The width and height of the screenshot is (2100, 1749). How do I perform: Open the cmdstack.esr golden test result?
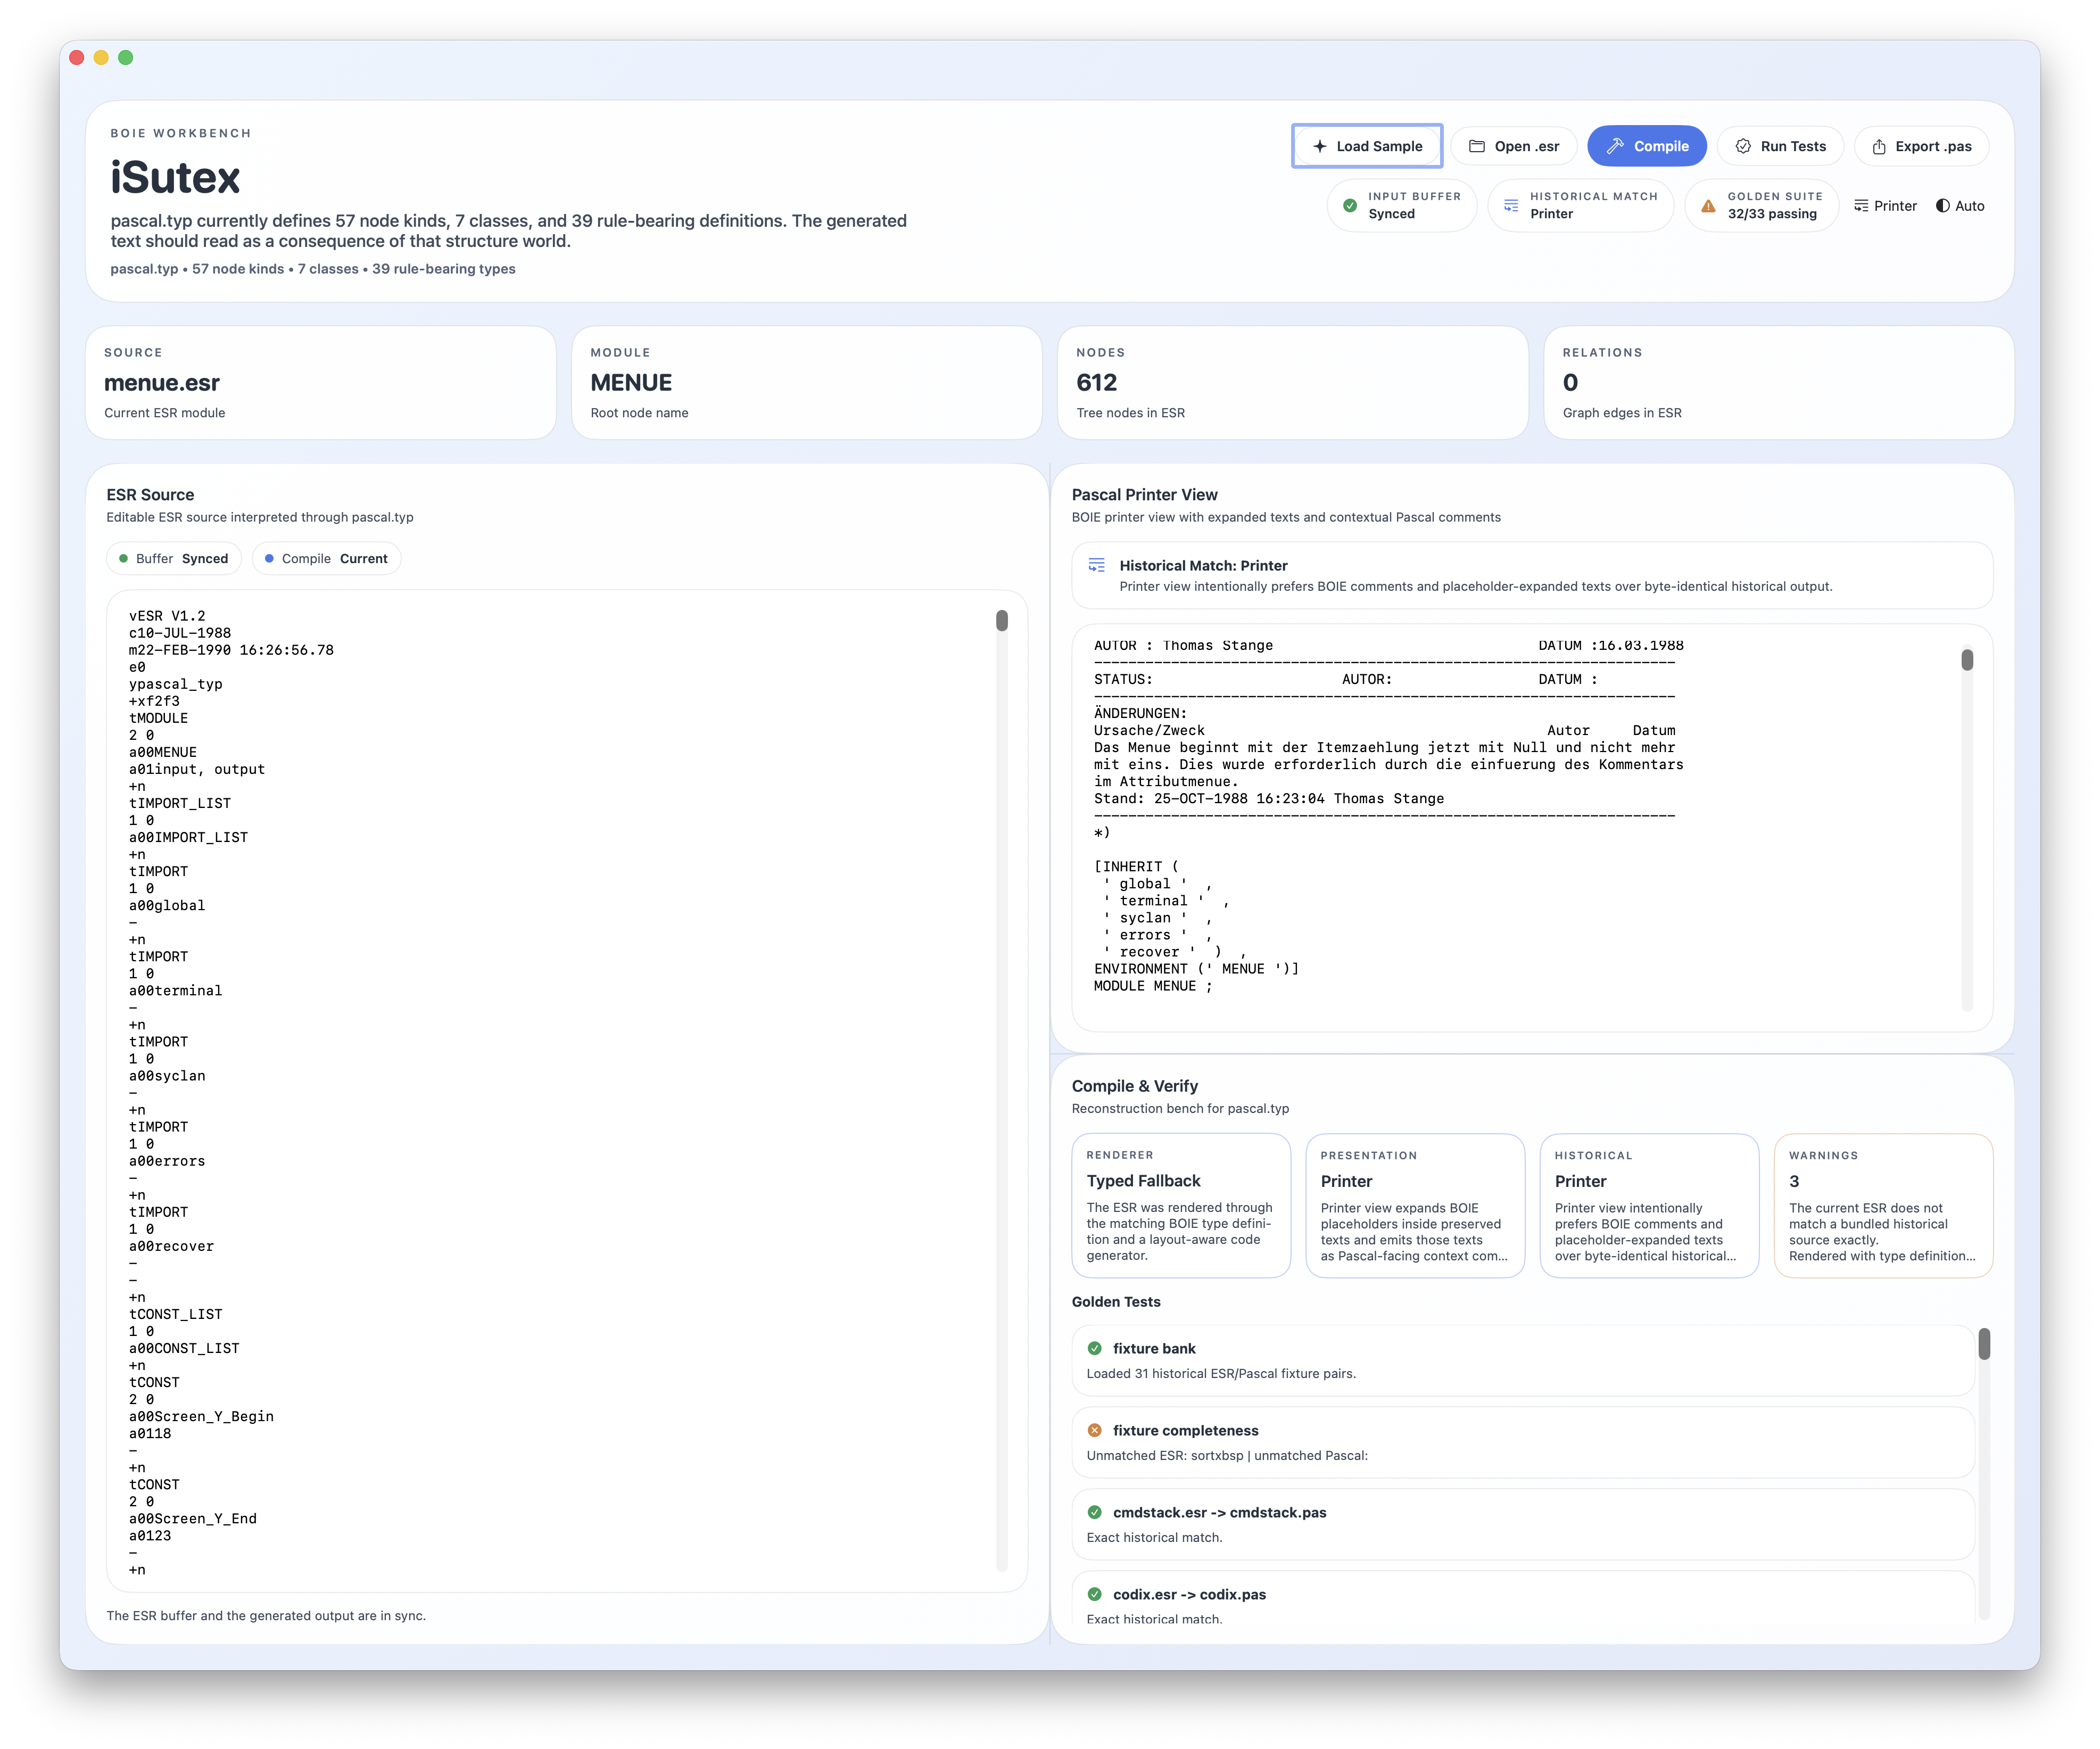click(x=1522, y=1524)
